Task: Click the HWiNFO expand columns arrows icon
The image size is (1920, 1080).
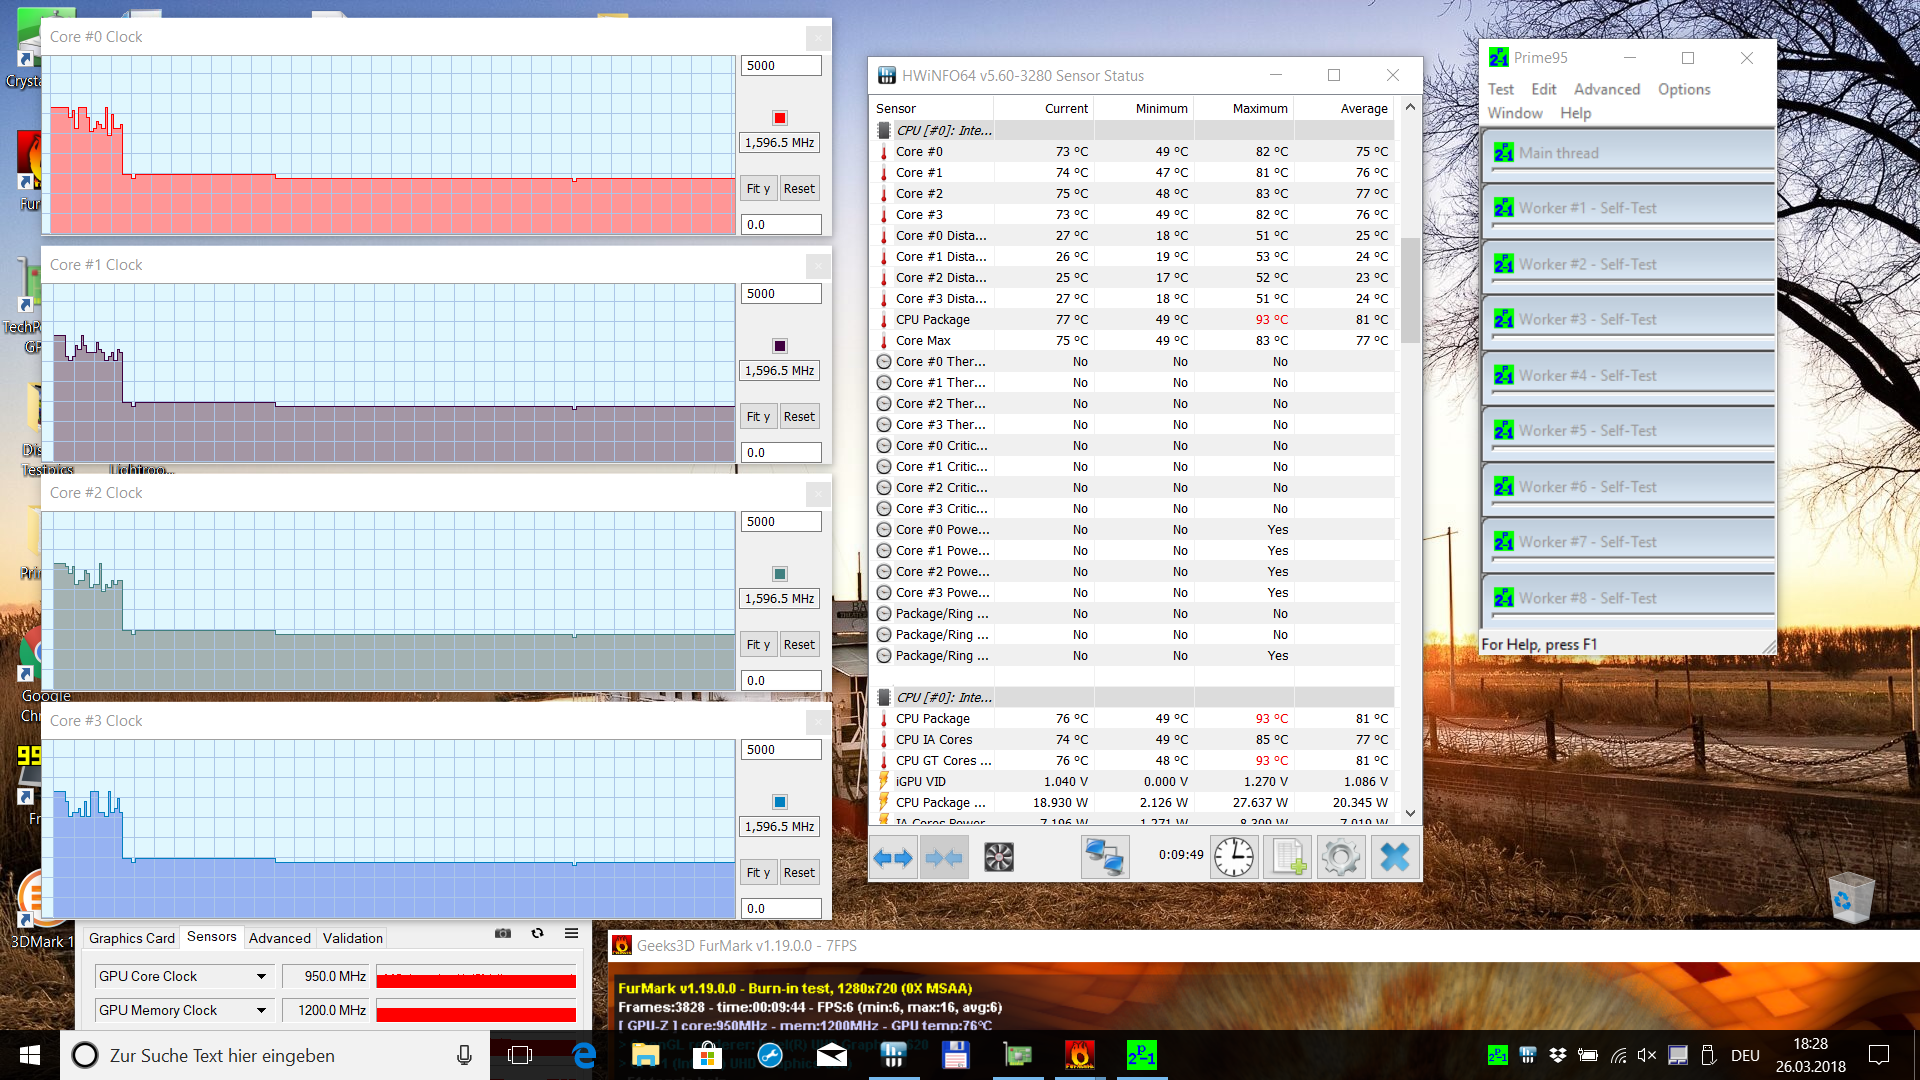Action: point(893,857)
